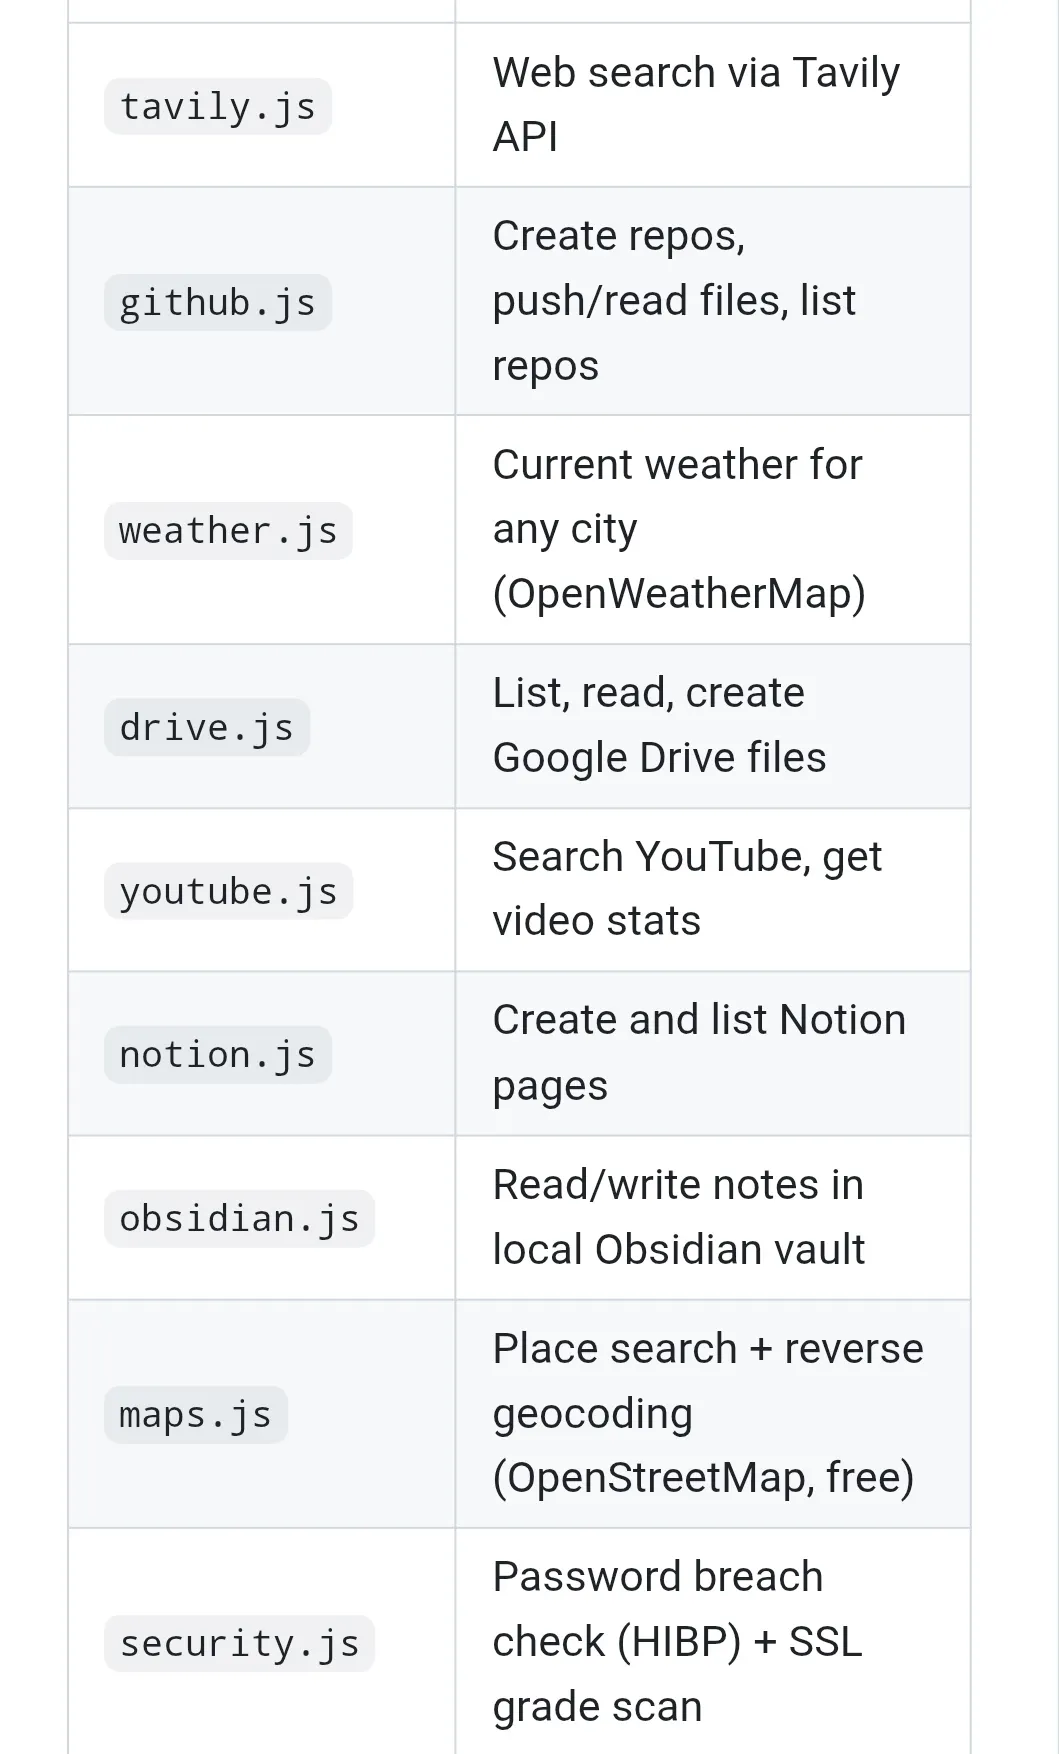The image size is (1059, 1754).
Task: Click 'Place search + reverse geocoding' description
Action: click(708, 1413)
